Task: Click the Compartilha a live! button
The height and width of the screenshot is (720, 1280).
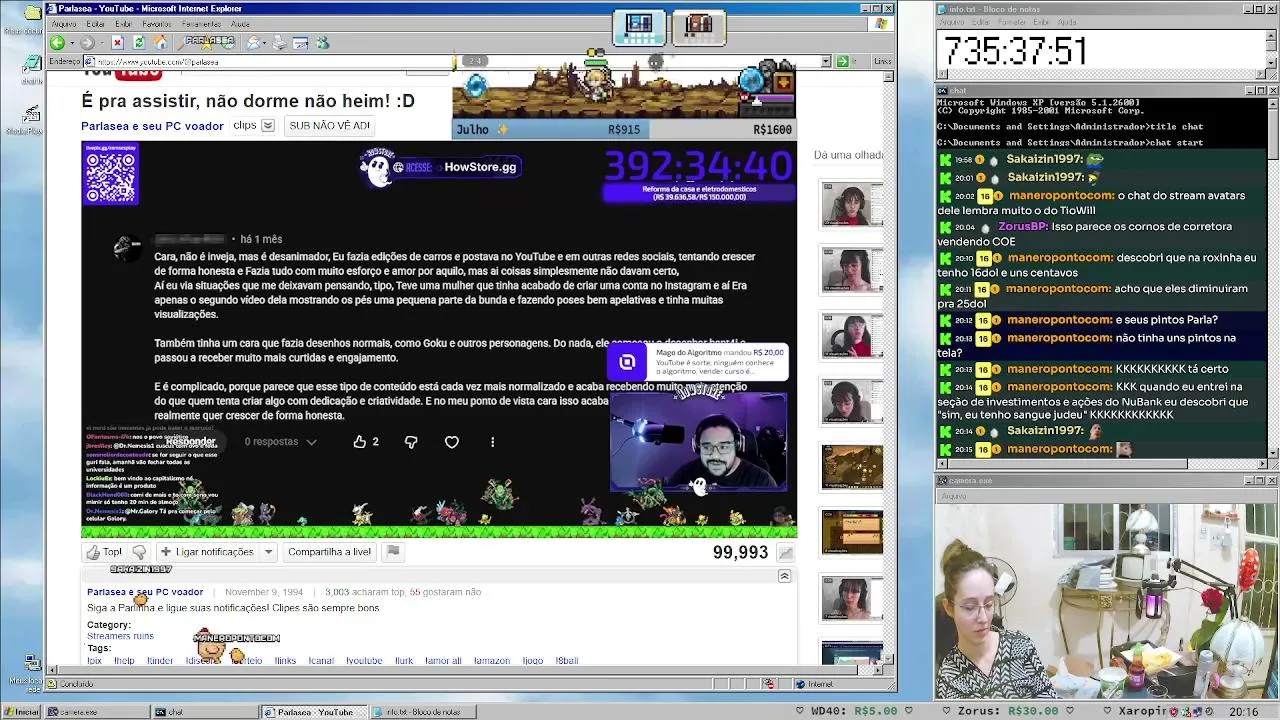Action: [x=329, y=552]
